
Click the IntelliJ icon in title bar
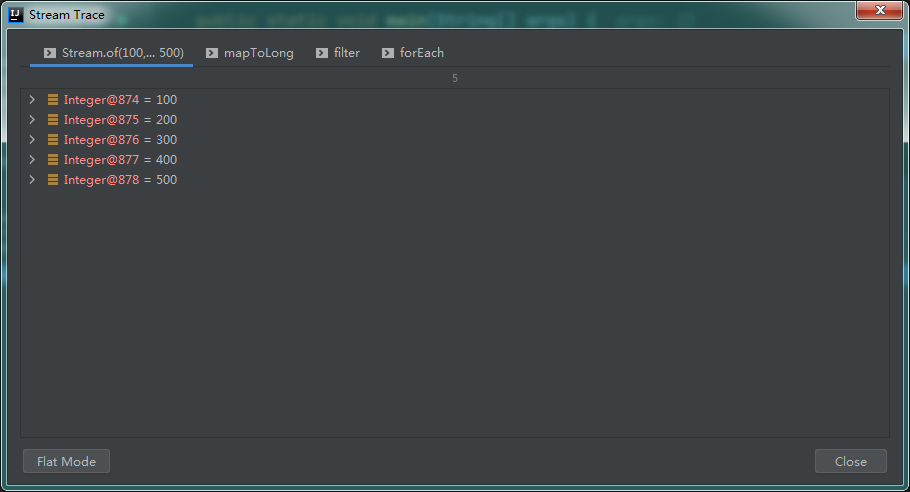[x=16, y=15]
